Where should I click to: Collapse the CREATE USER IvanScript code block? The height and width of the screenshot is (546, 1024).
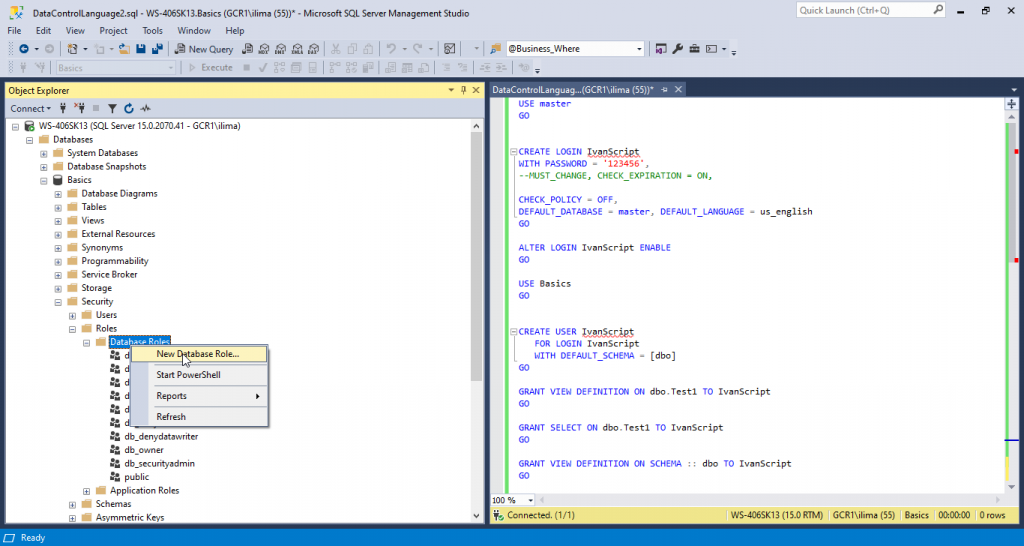point(513,331)
